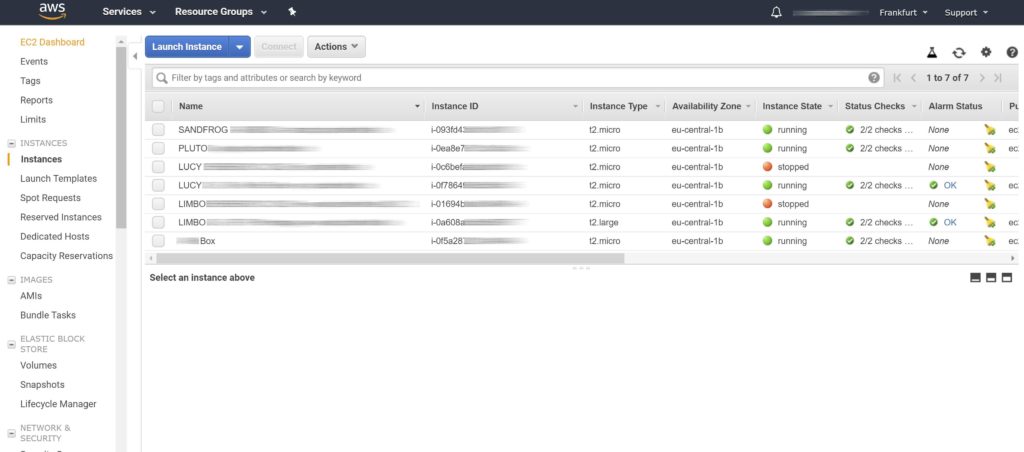
Task: Open table preferences gear icon
Action: pos(986,52)
